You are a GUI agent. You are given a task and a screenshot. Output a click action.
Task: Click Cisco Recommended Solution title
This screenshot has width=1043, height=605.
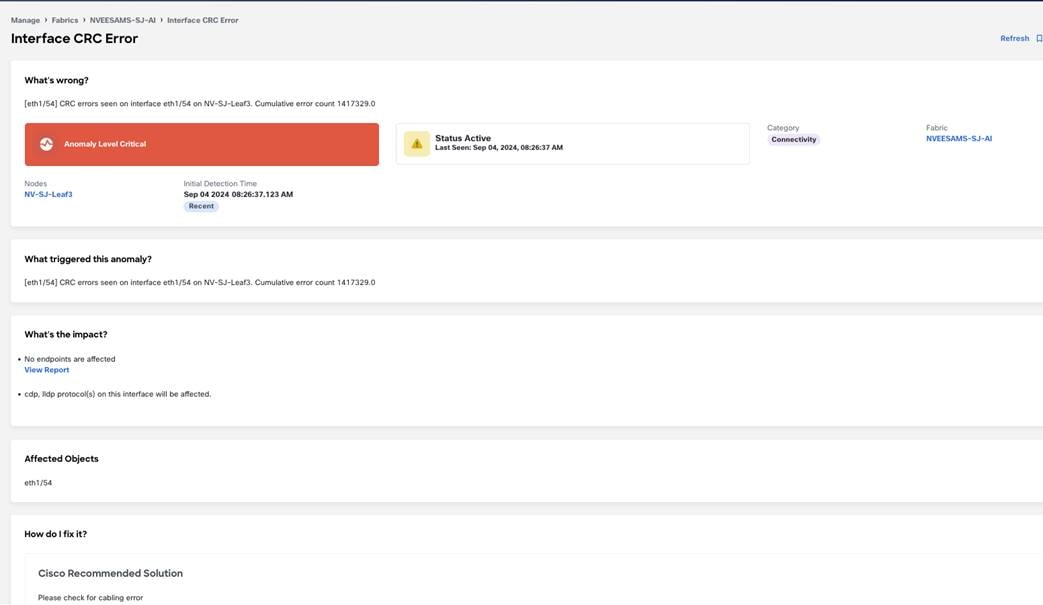[110, 573]
